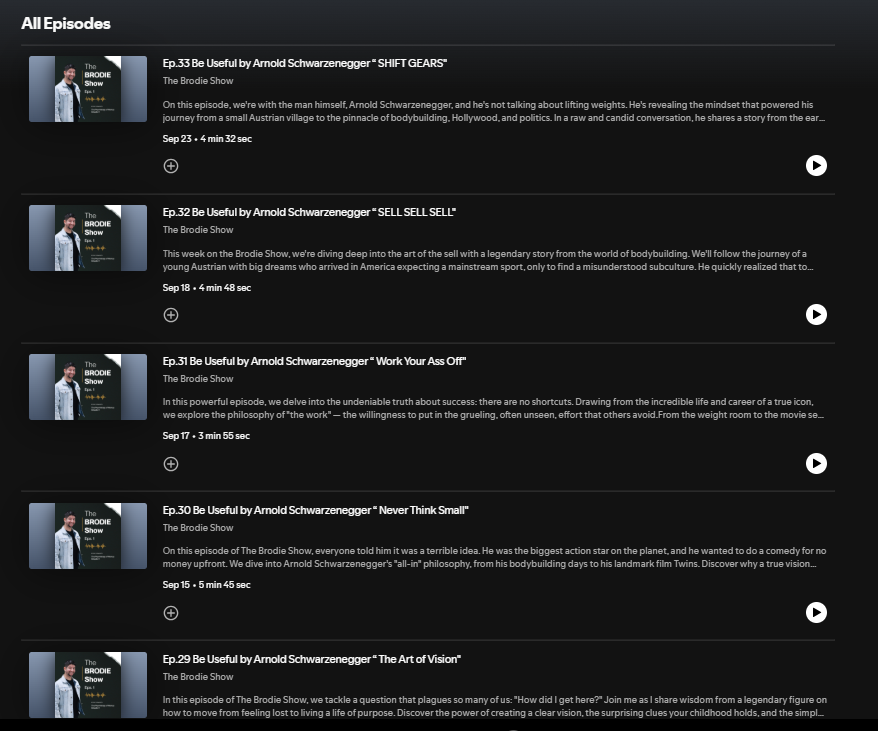Open Ep.29 The Art of Vision title
Image resolution: width=878 pixels, height=731 pixels.
311,659
